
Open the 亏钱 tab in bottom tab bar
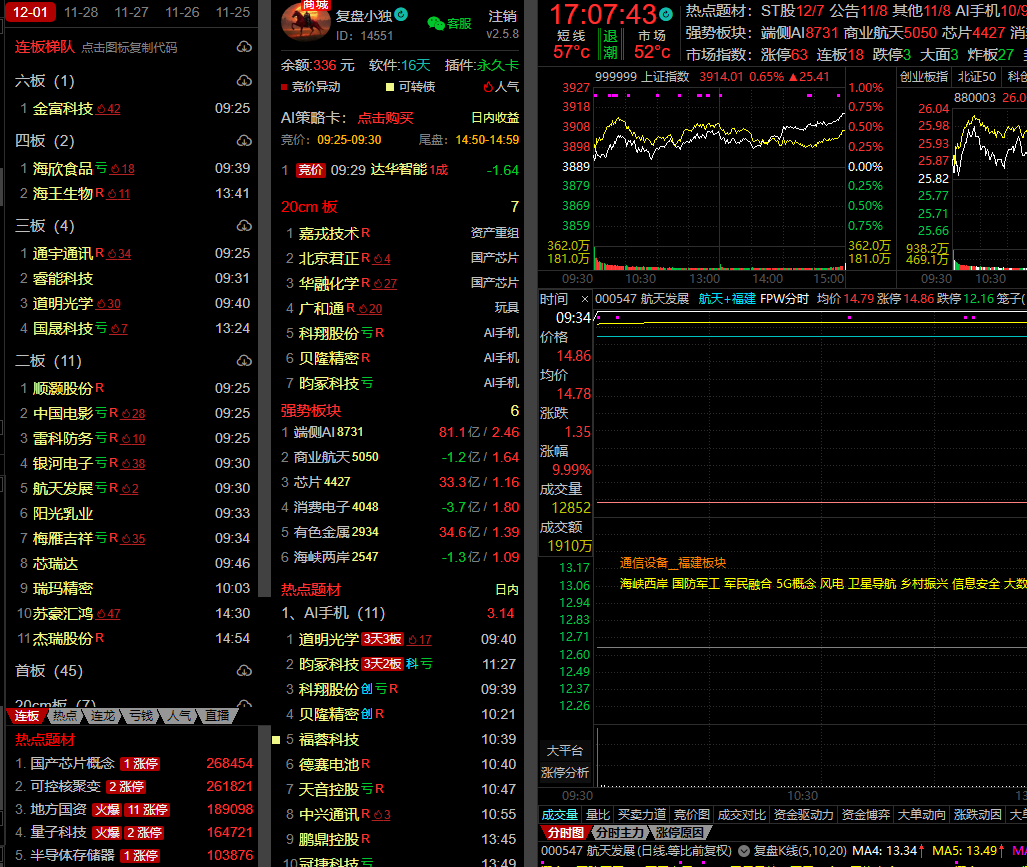(x=140, y=716)
